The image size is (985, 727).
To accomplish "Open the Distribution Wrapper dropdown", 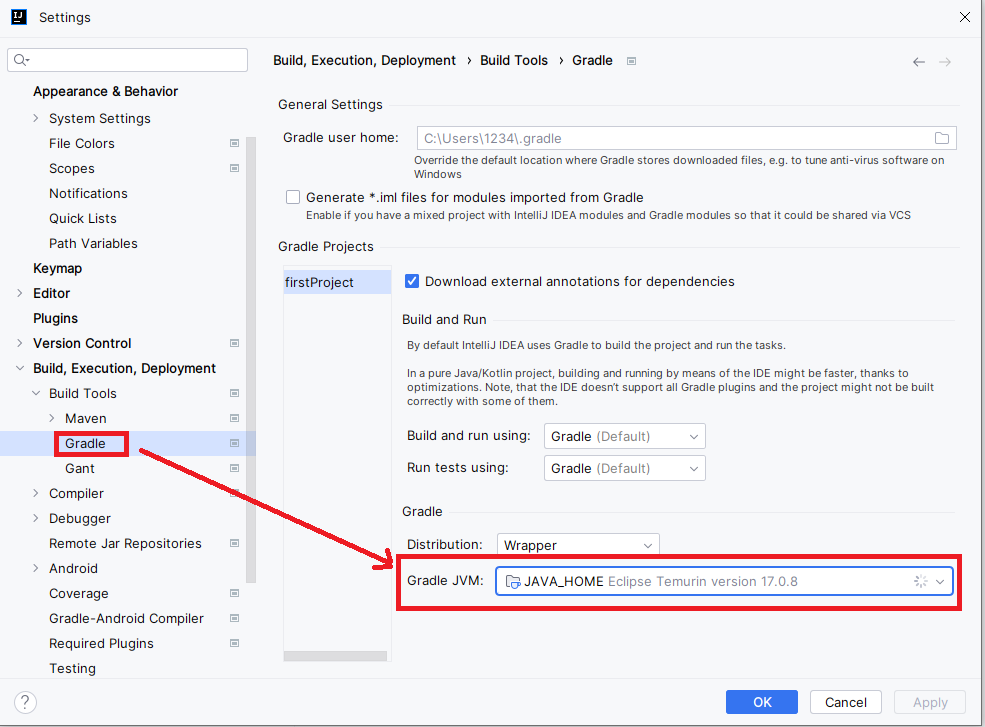I will [578, 545].
